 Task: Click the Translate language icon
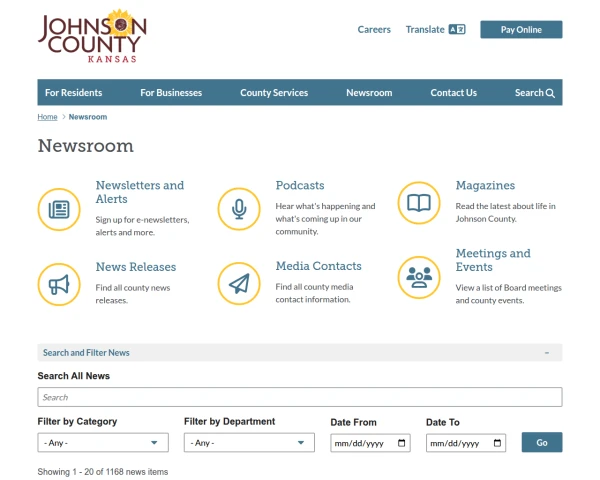coord(457,30)
